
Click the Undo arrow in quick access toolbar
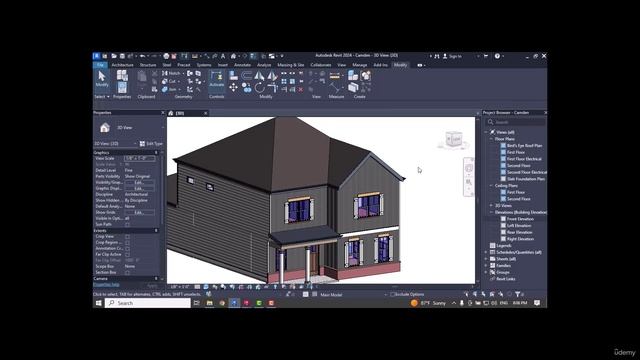(142, 56)
